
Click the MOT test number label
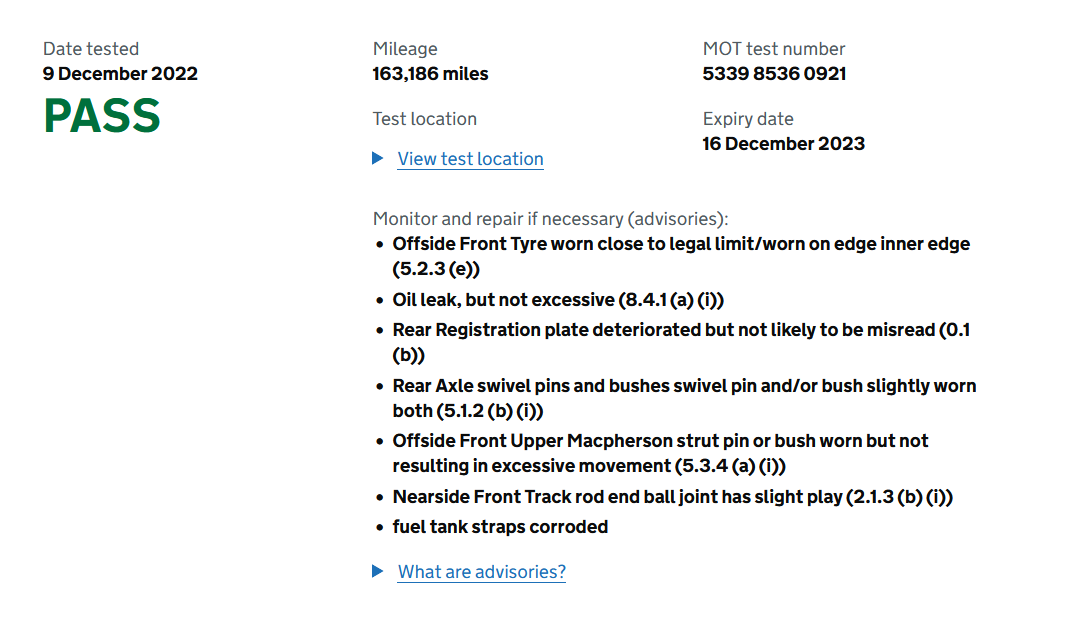pyautogui.click(x=774, y=49)
